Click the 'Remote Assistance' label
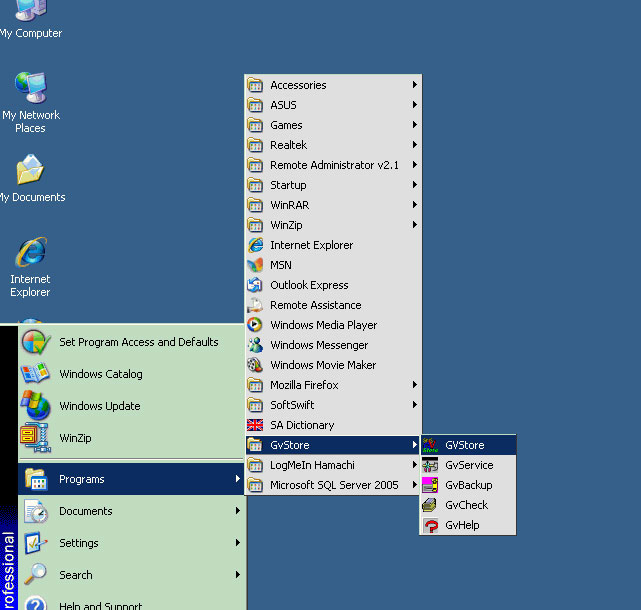The width and height of the screenshot is (641, 610). tap(316, 305)
